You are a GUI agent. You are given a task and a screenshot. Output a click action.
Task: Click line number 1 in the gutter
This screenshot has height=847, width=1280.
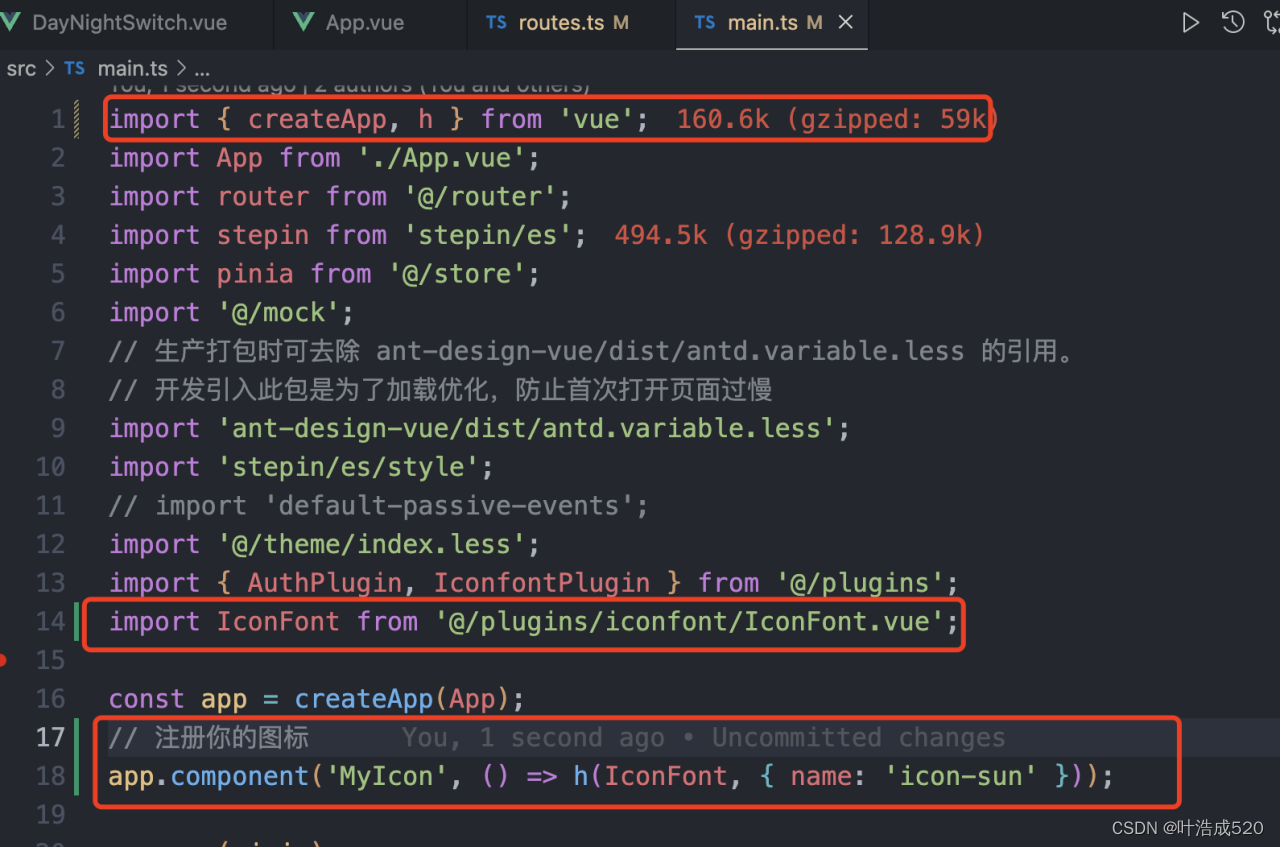57,120
